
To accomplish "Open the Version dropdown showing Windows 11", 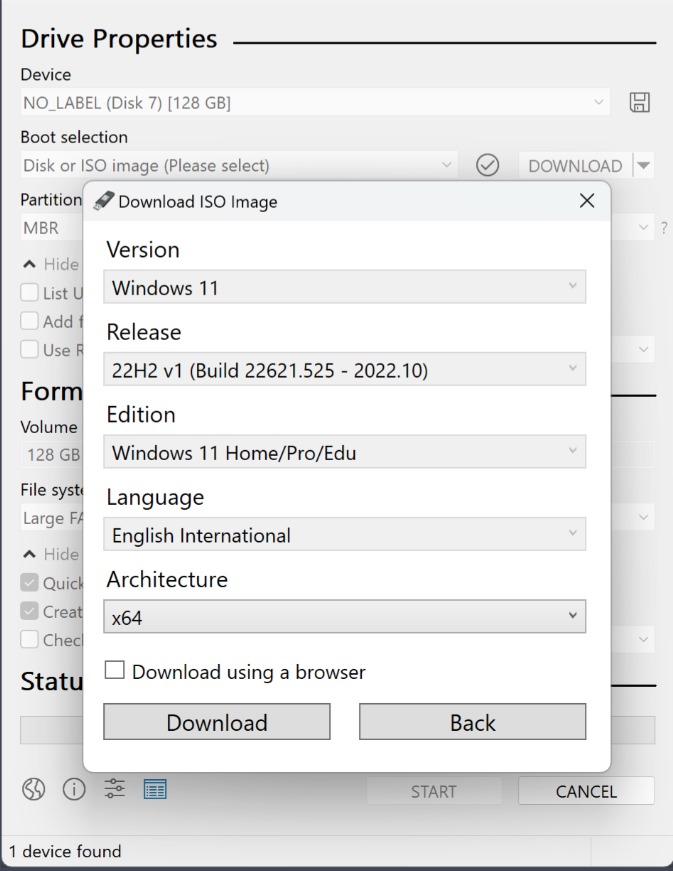I will point(344,287).
